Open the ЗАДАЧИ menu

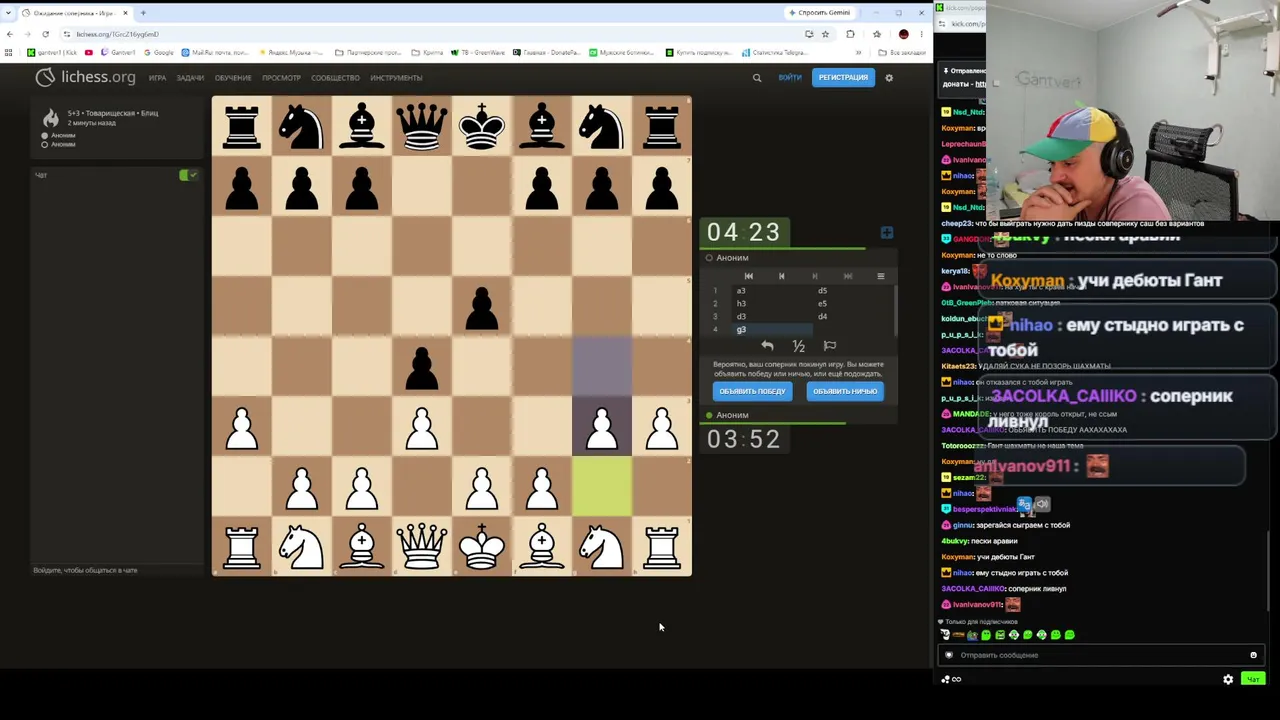click(190, 78)
